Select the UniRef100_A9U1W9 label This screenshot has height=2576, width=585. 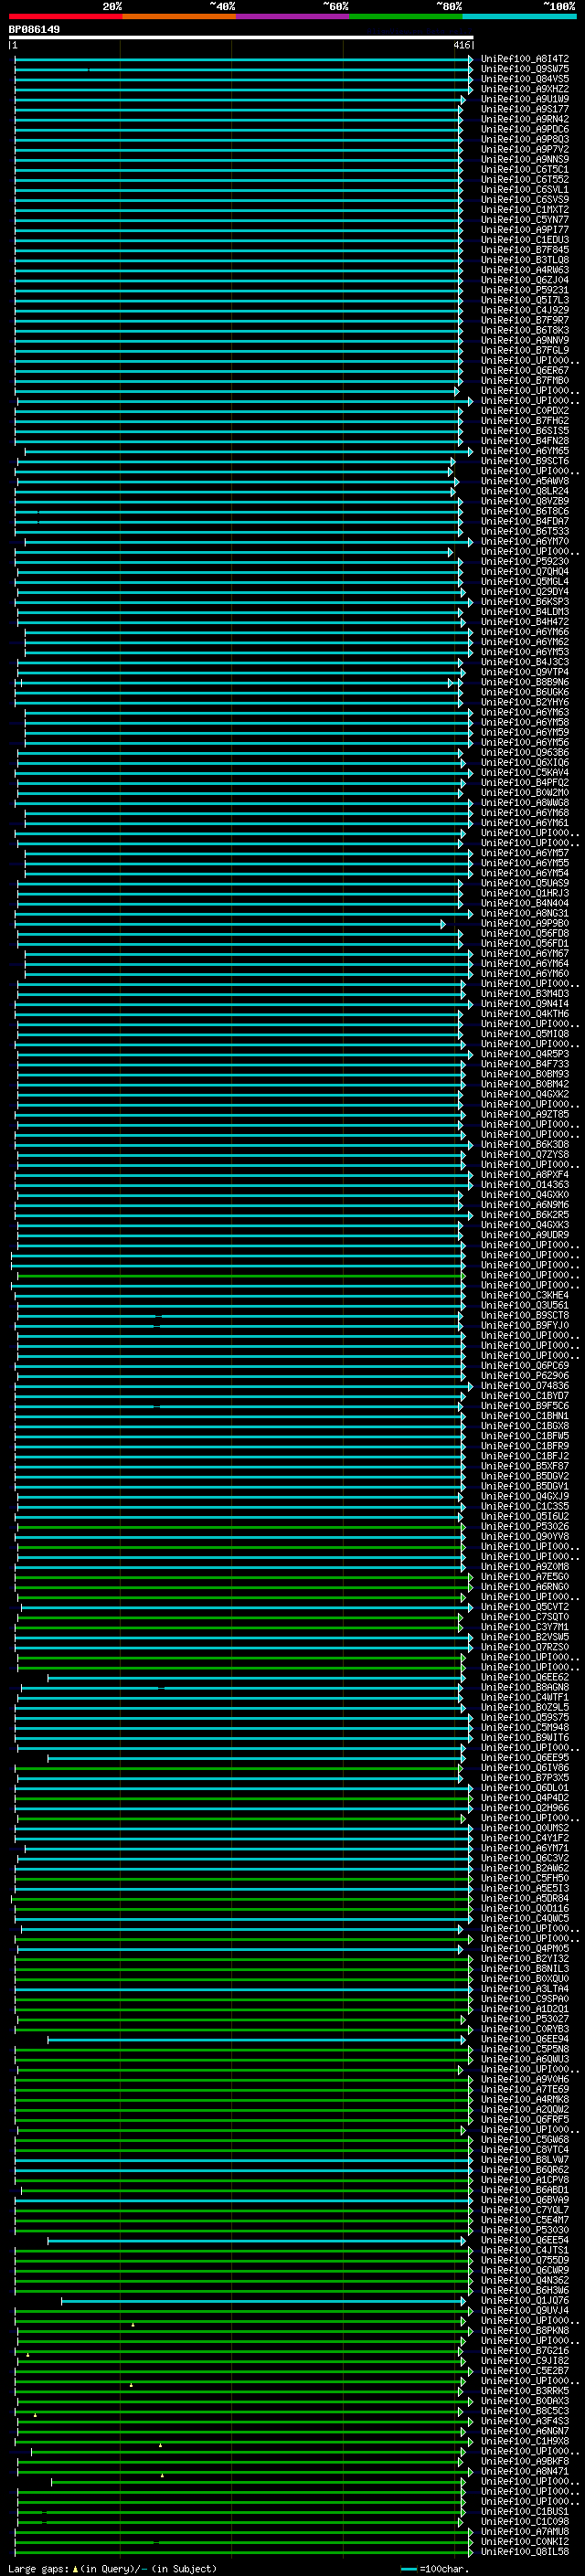click(525, 99)
